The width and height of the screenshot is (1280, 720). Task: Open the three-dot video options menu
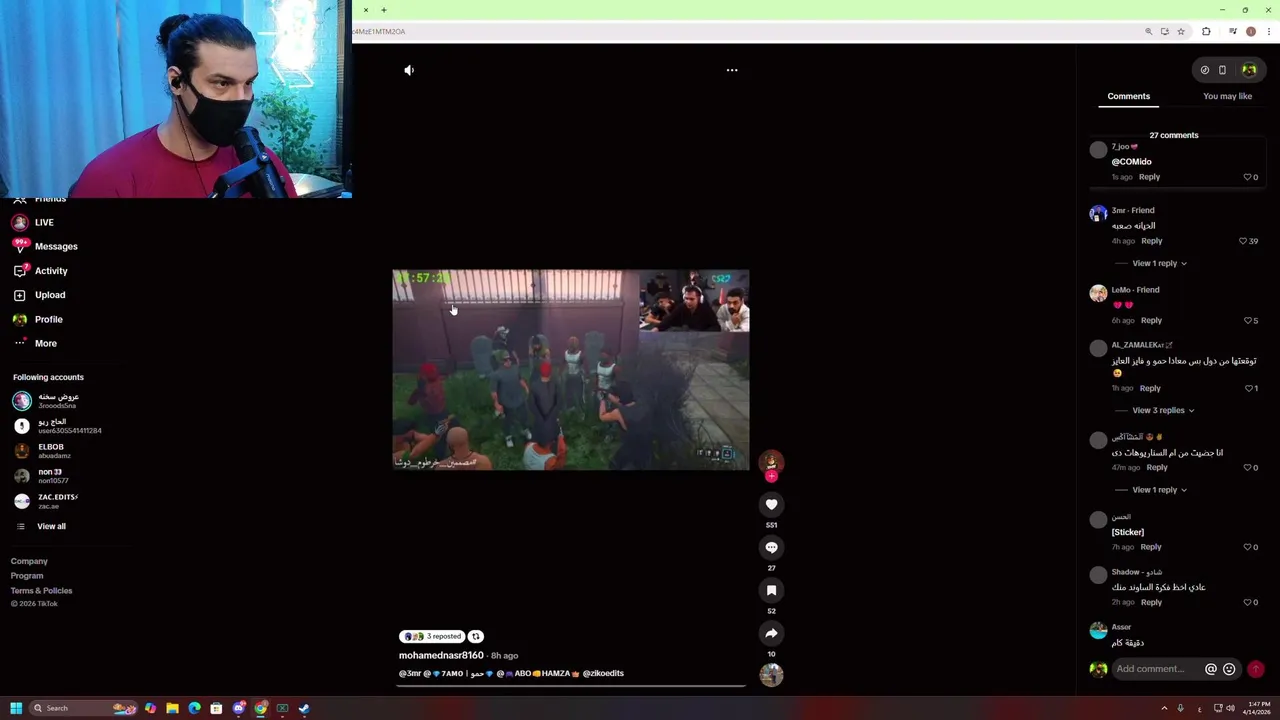coord(732,70)
